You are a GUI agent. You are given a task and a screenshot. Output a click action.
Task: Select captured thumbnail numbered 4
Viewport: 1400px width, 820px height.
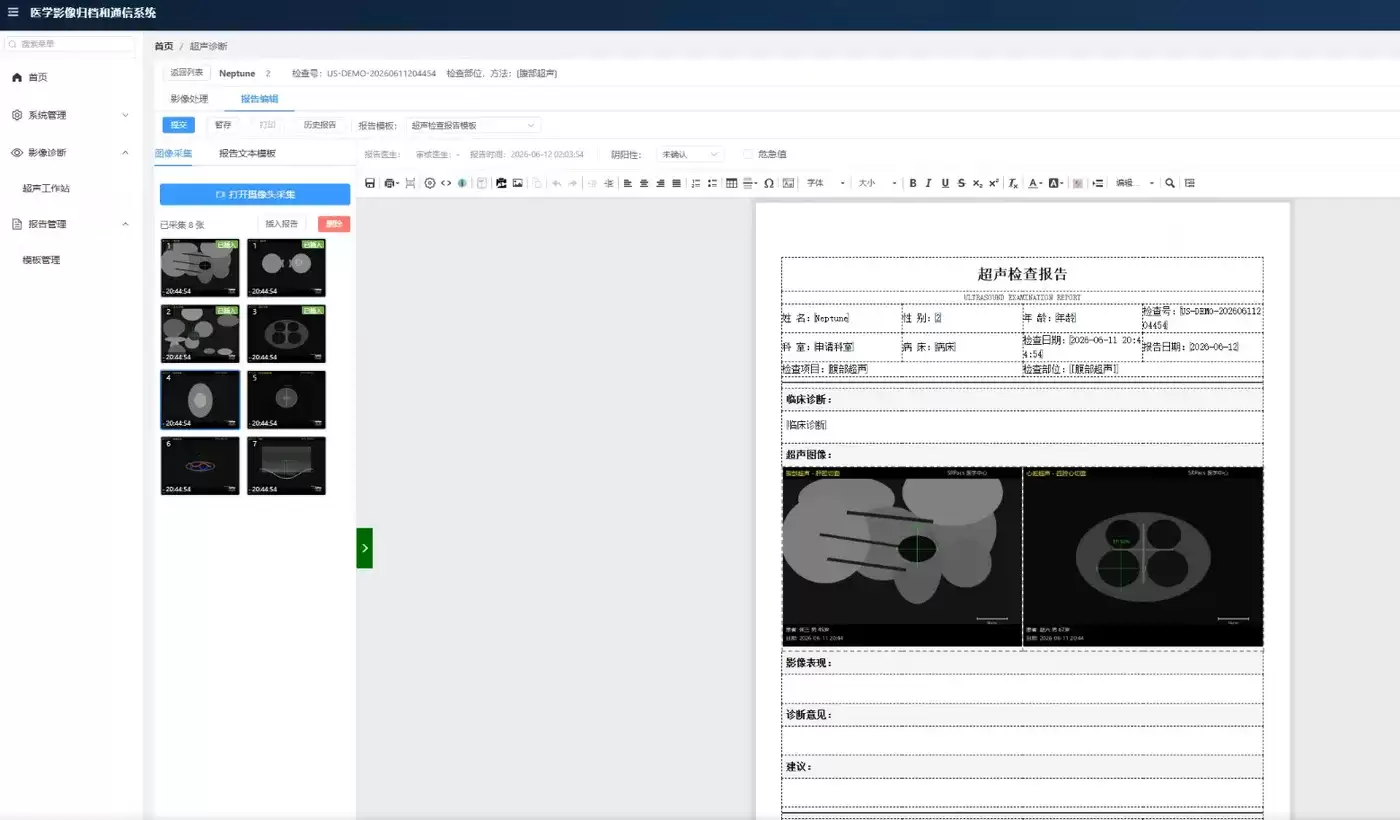point(200,400)
